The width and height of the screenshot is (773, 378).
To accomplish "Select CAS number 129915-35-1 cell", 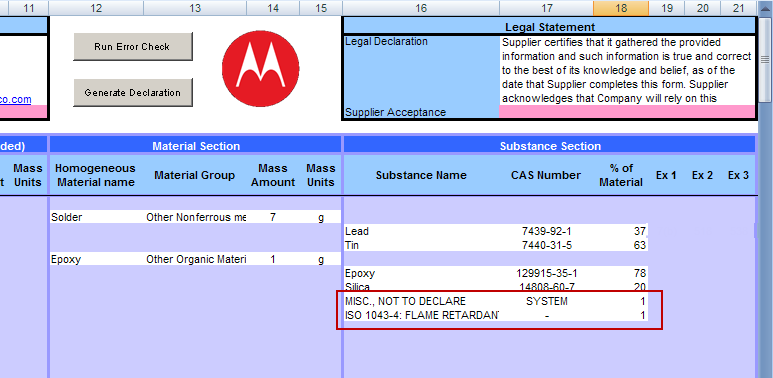I will [x=546, y=273].
